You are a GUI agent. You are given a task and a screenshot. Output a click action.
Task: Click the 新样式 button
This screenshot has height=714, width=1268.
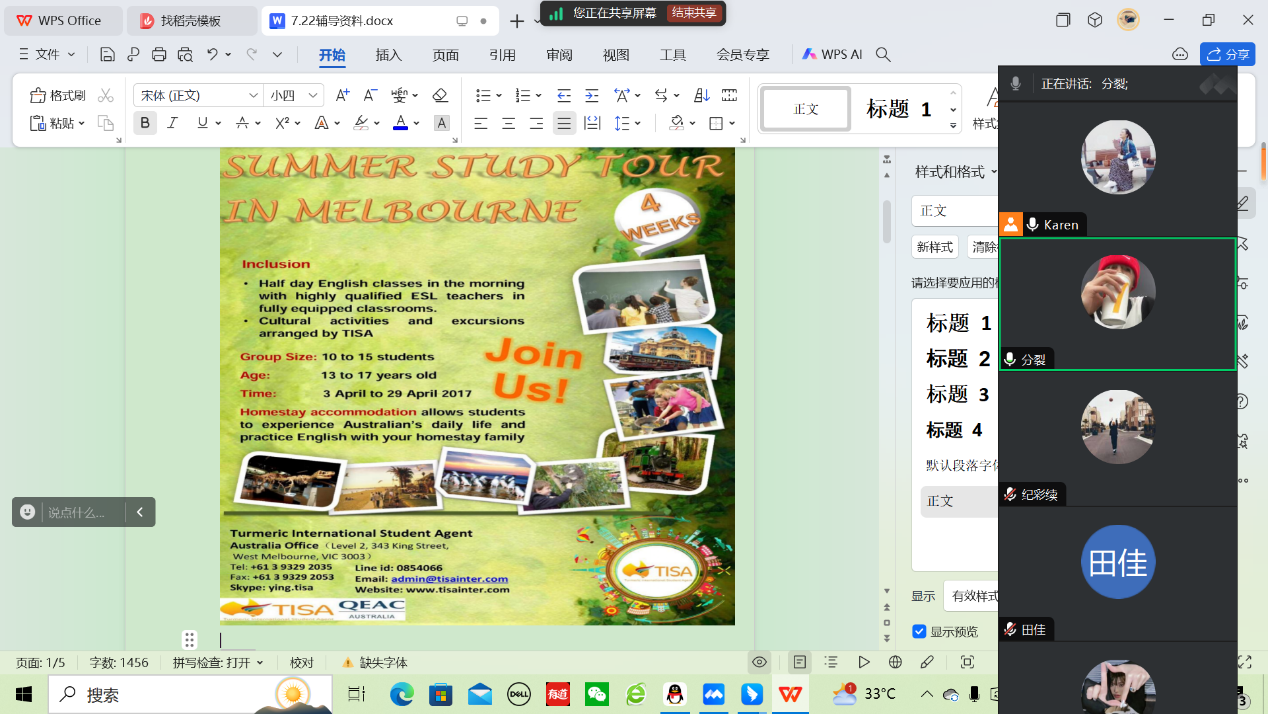pyautogui.click(x=935, y=247)
